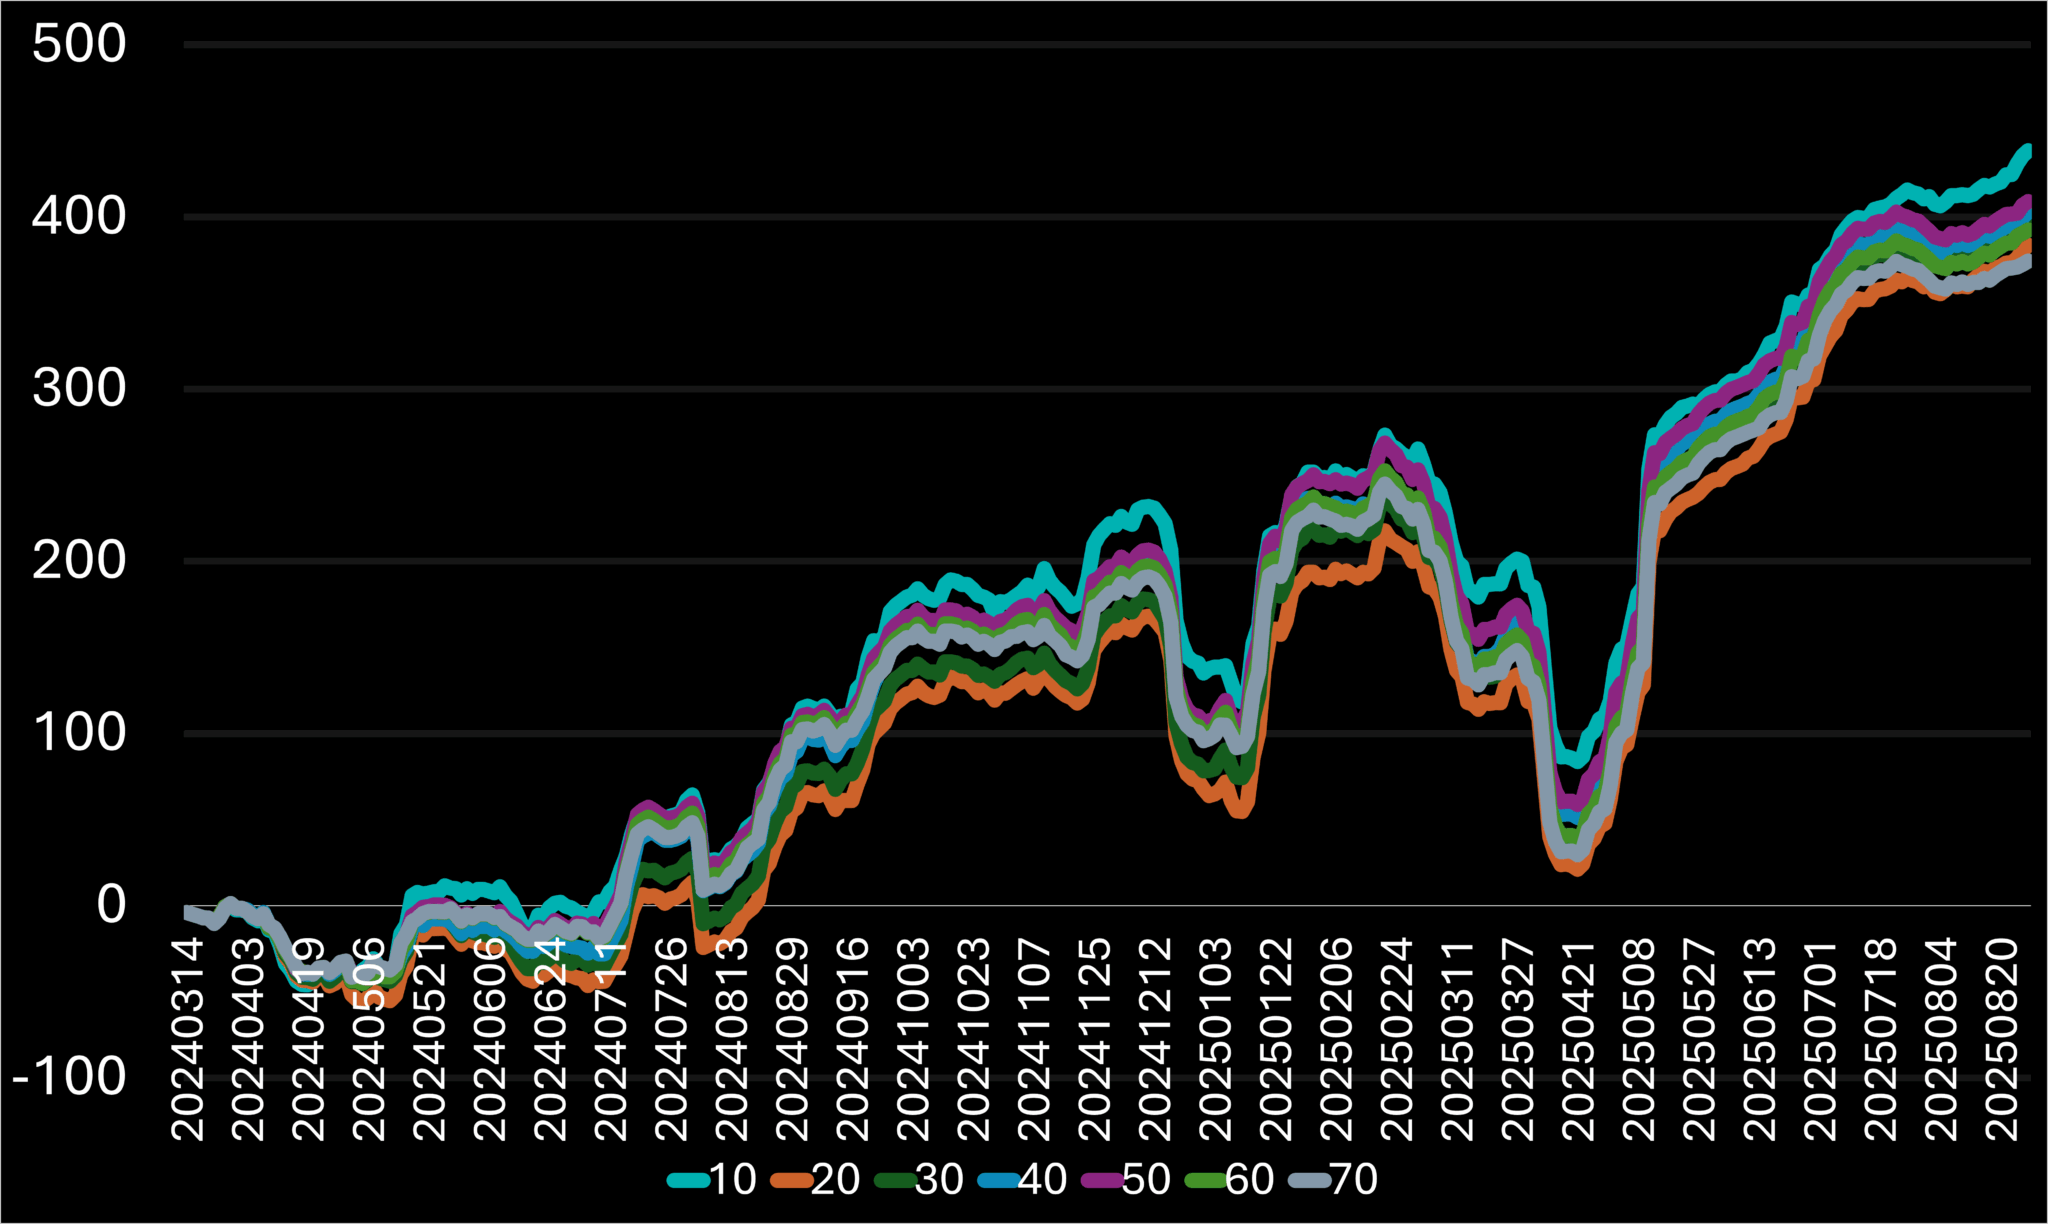Select the legend label 70
The image size is (2048, 1224).
(1354, 1180)
